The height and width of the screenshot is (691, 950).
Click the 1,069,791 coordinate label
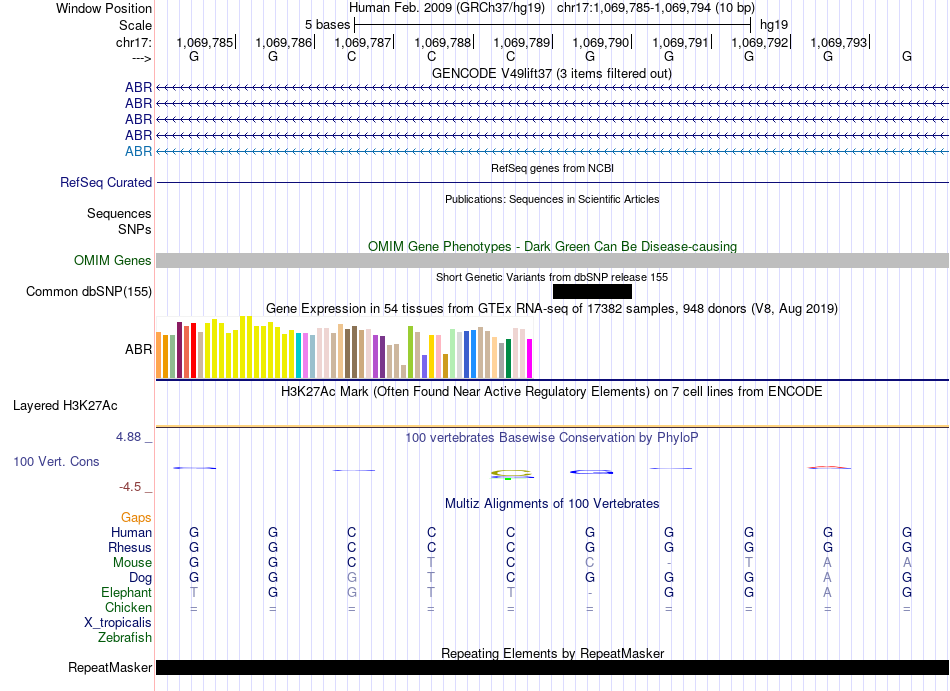(x=680, y=42)
